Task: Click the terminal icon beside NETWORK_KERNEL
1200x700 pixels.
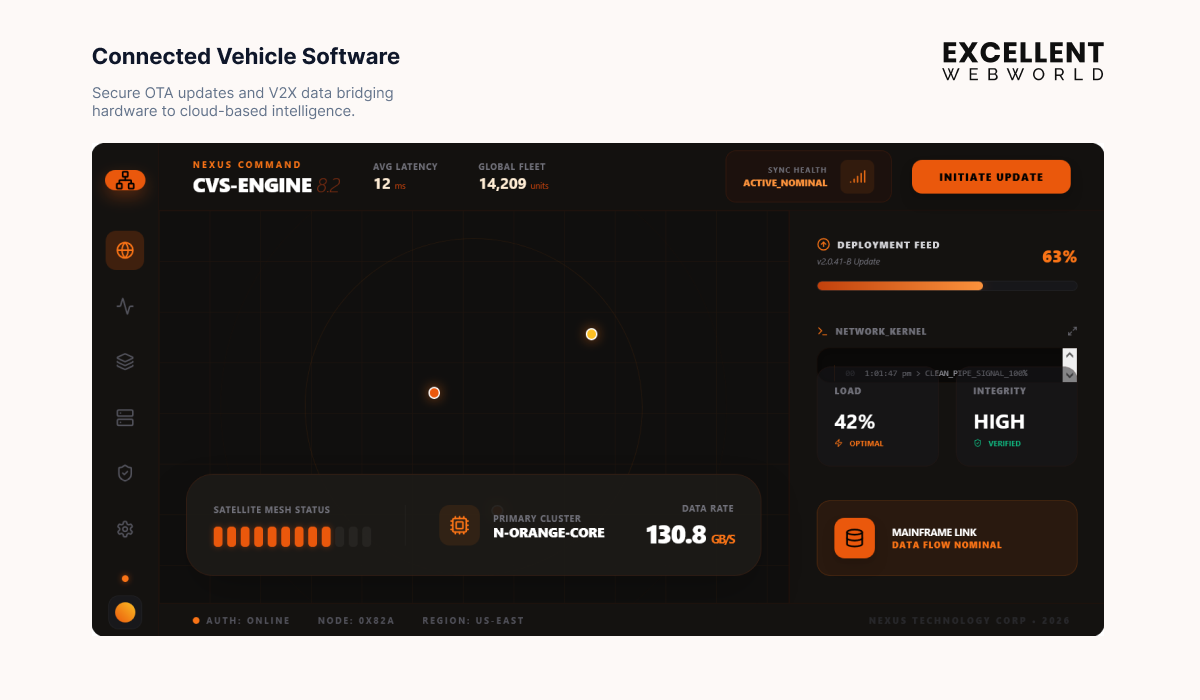Action: click(x=822, y=331)
